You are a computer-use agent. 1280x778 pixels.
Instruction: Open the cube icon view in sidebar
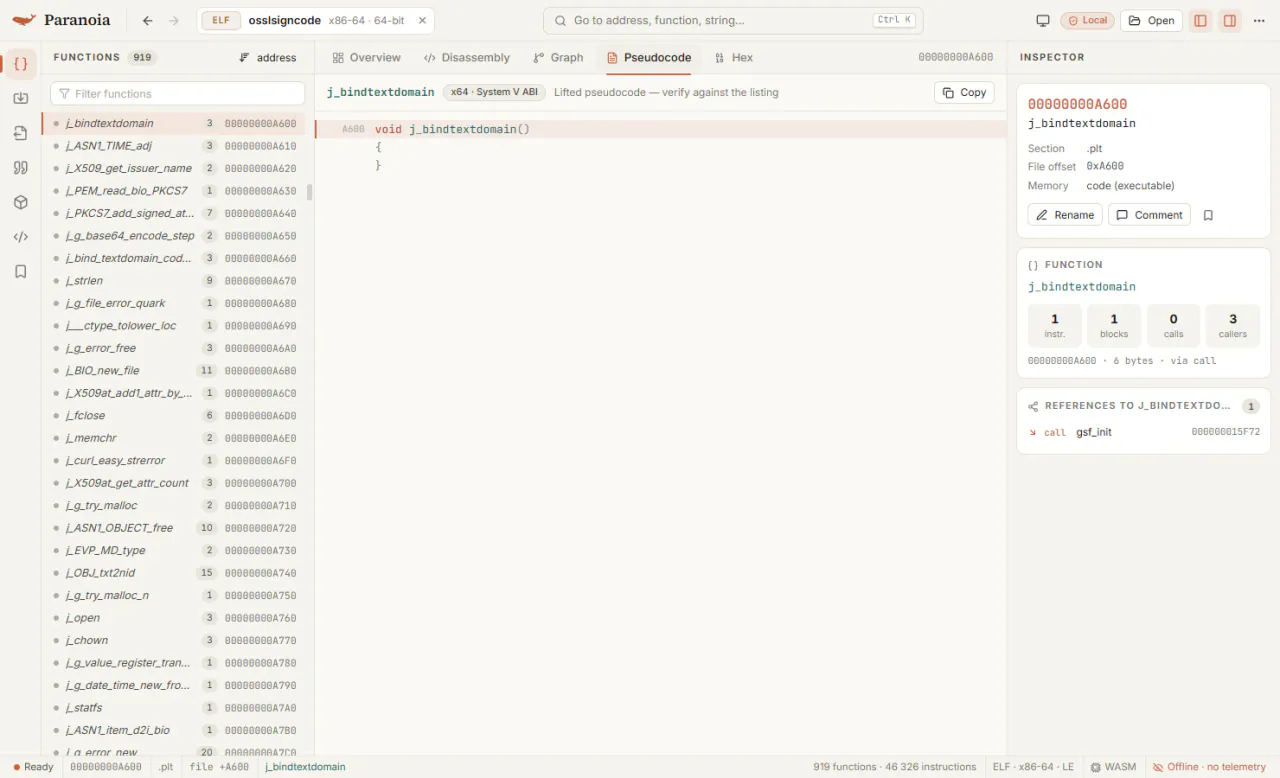click(x=20, y=202)
